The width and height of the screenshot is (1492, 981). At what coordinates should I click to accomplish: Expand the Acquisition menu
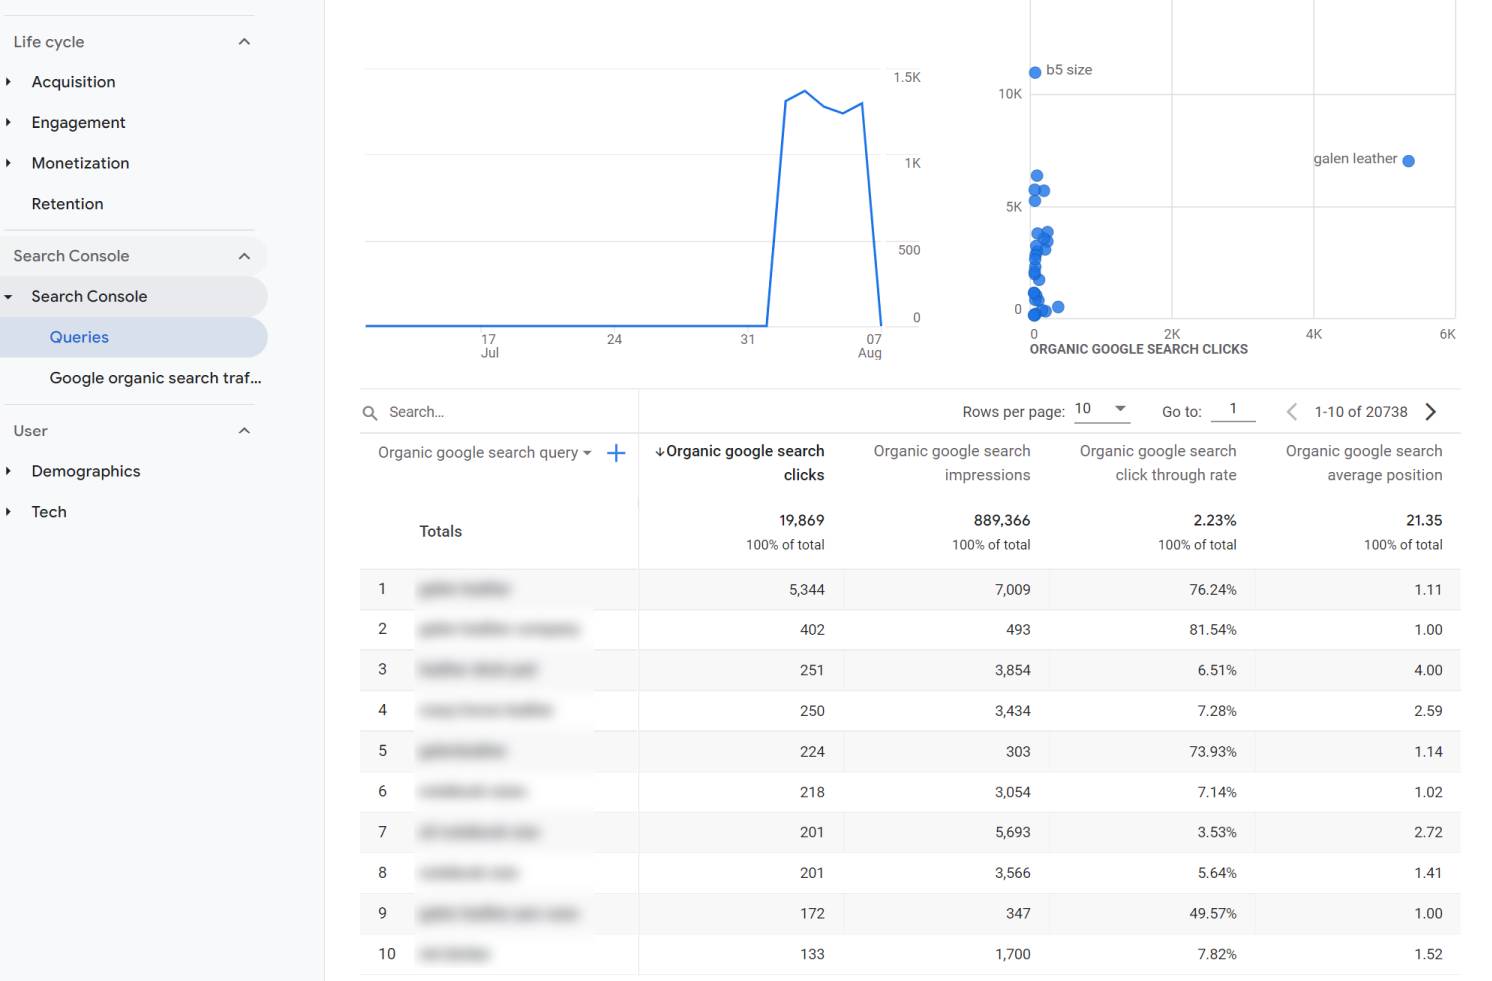click(x=8, y=82)
